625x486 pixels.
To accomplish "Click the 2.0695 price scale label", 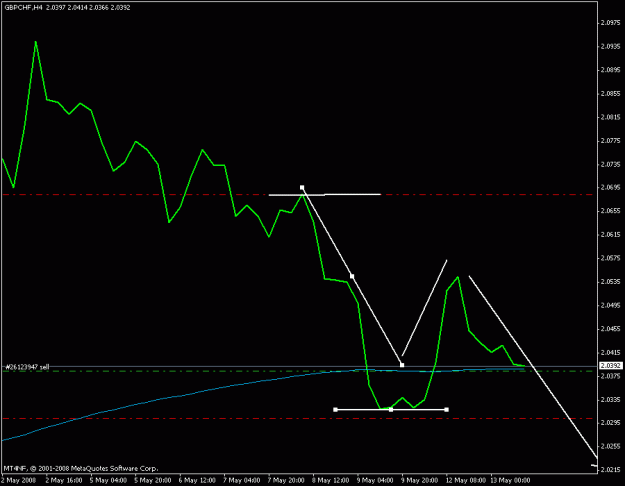I will [611, 187].
